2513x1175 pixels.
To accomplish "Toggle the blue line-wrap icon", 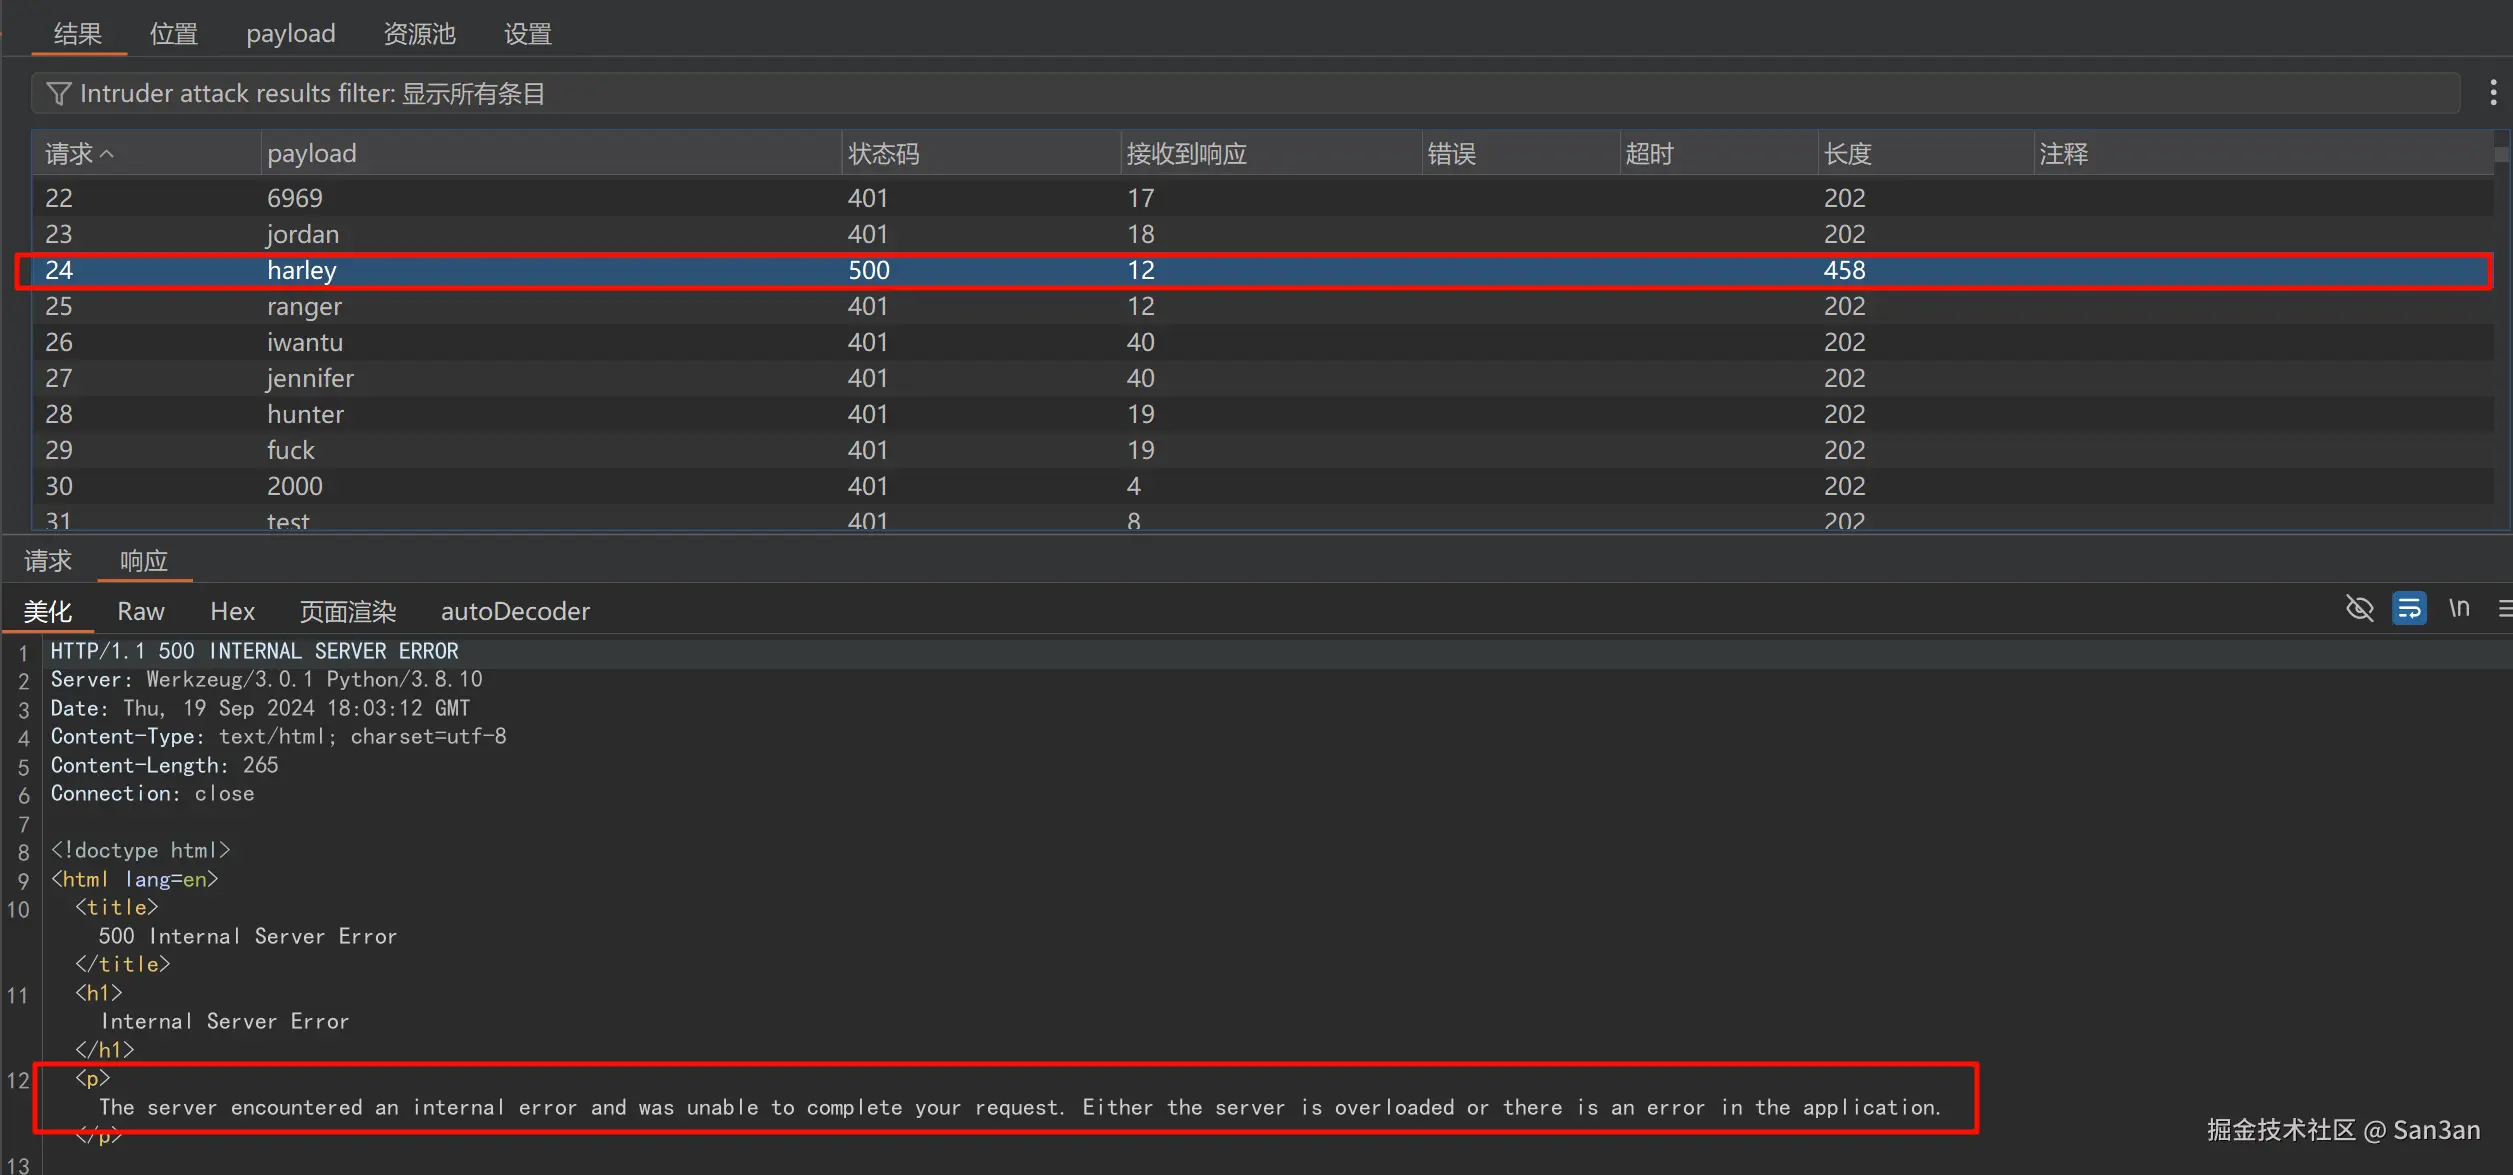I will pos(2409,608).
